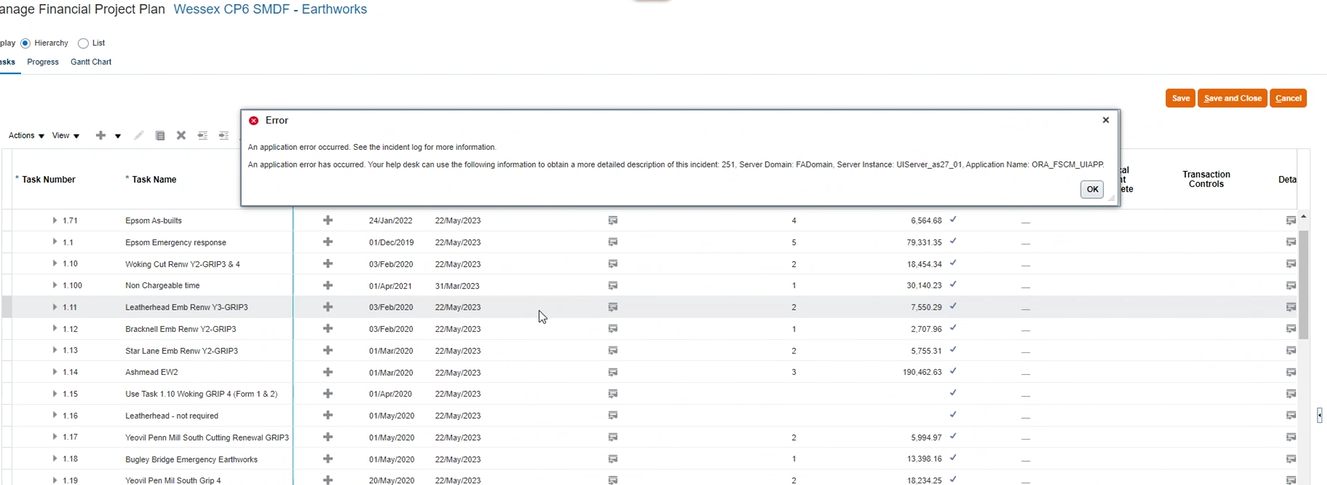This screenshot has height=485, width=1327.
Task: Click the disabled edit pencil icon in toolbar
Action: (x=139, y=136)
